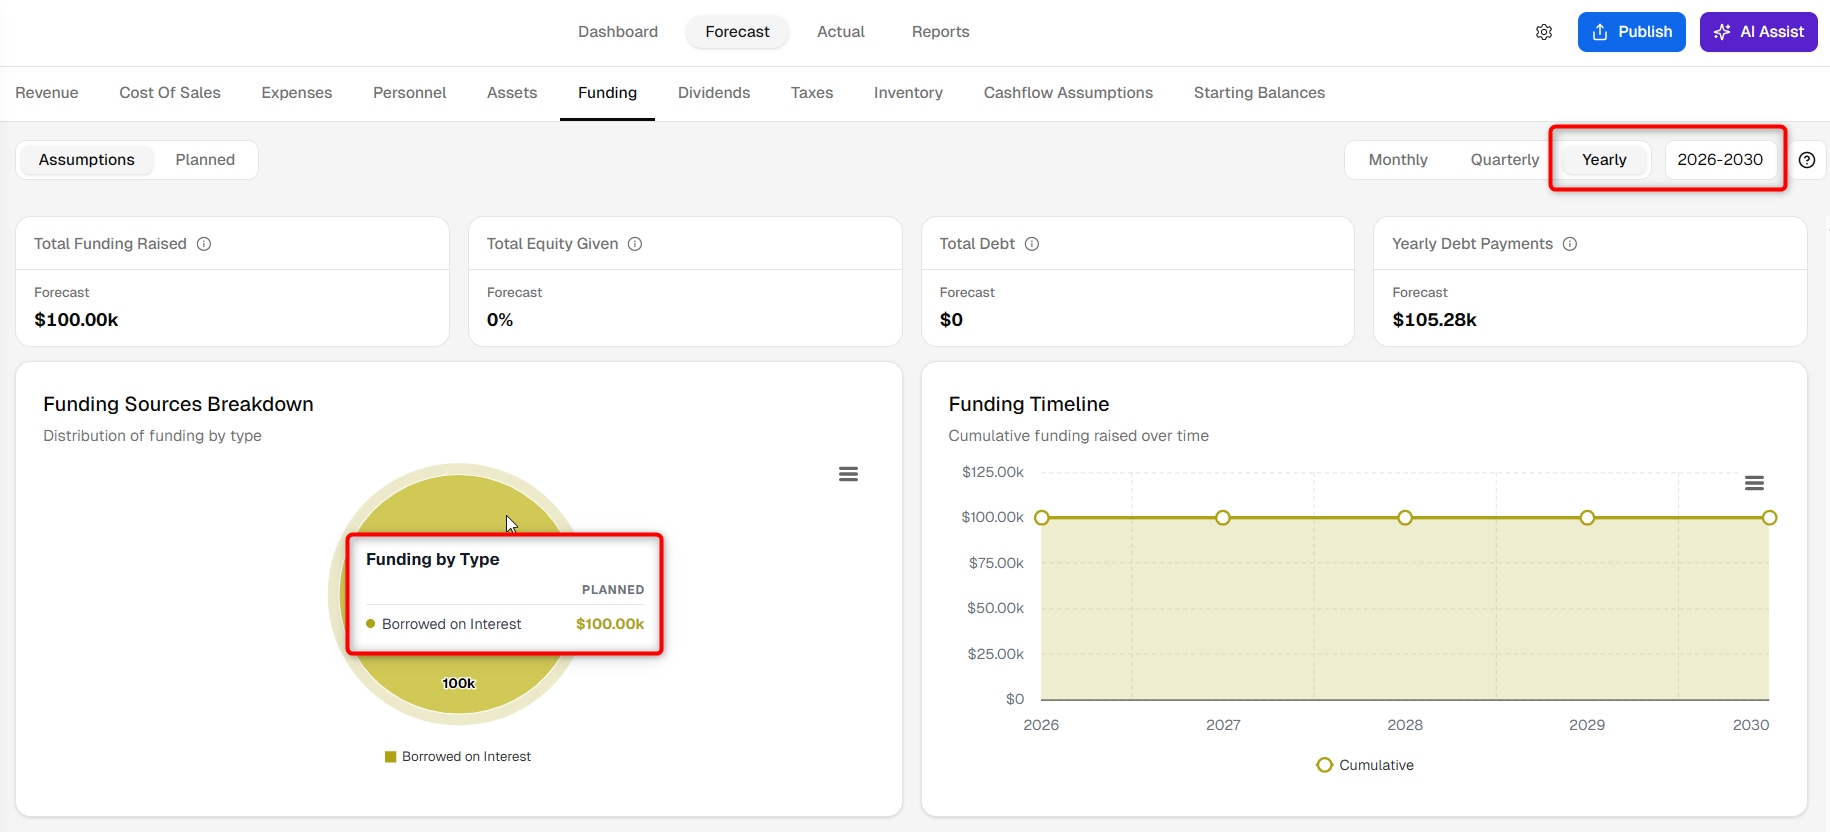Show info for Yearly Debt Payments
This screenshot has height=832, width=1830.
pyautogui.click(x=1570, y=244)
